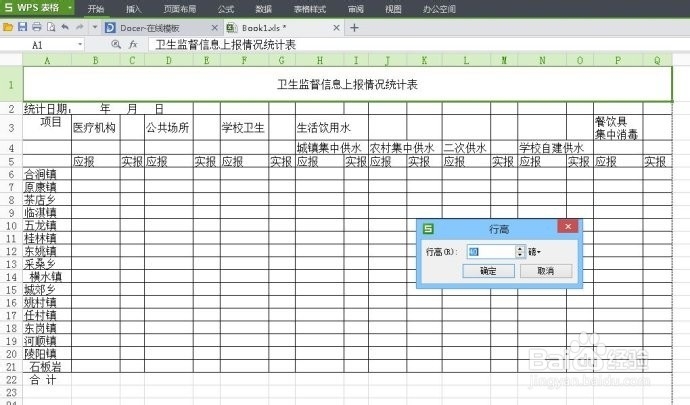Open the 磅 unit dropdown in dialog
Screen dimensions: 690x405
point(535,252)
